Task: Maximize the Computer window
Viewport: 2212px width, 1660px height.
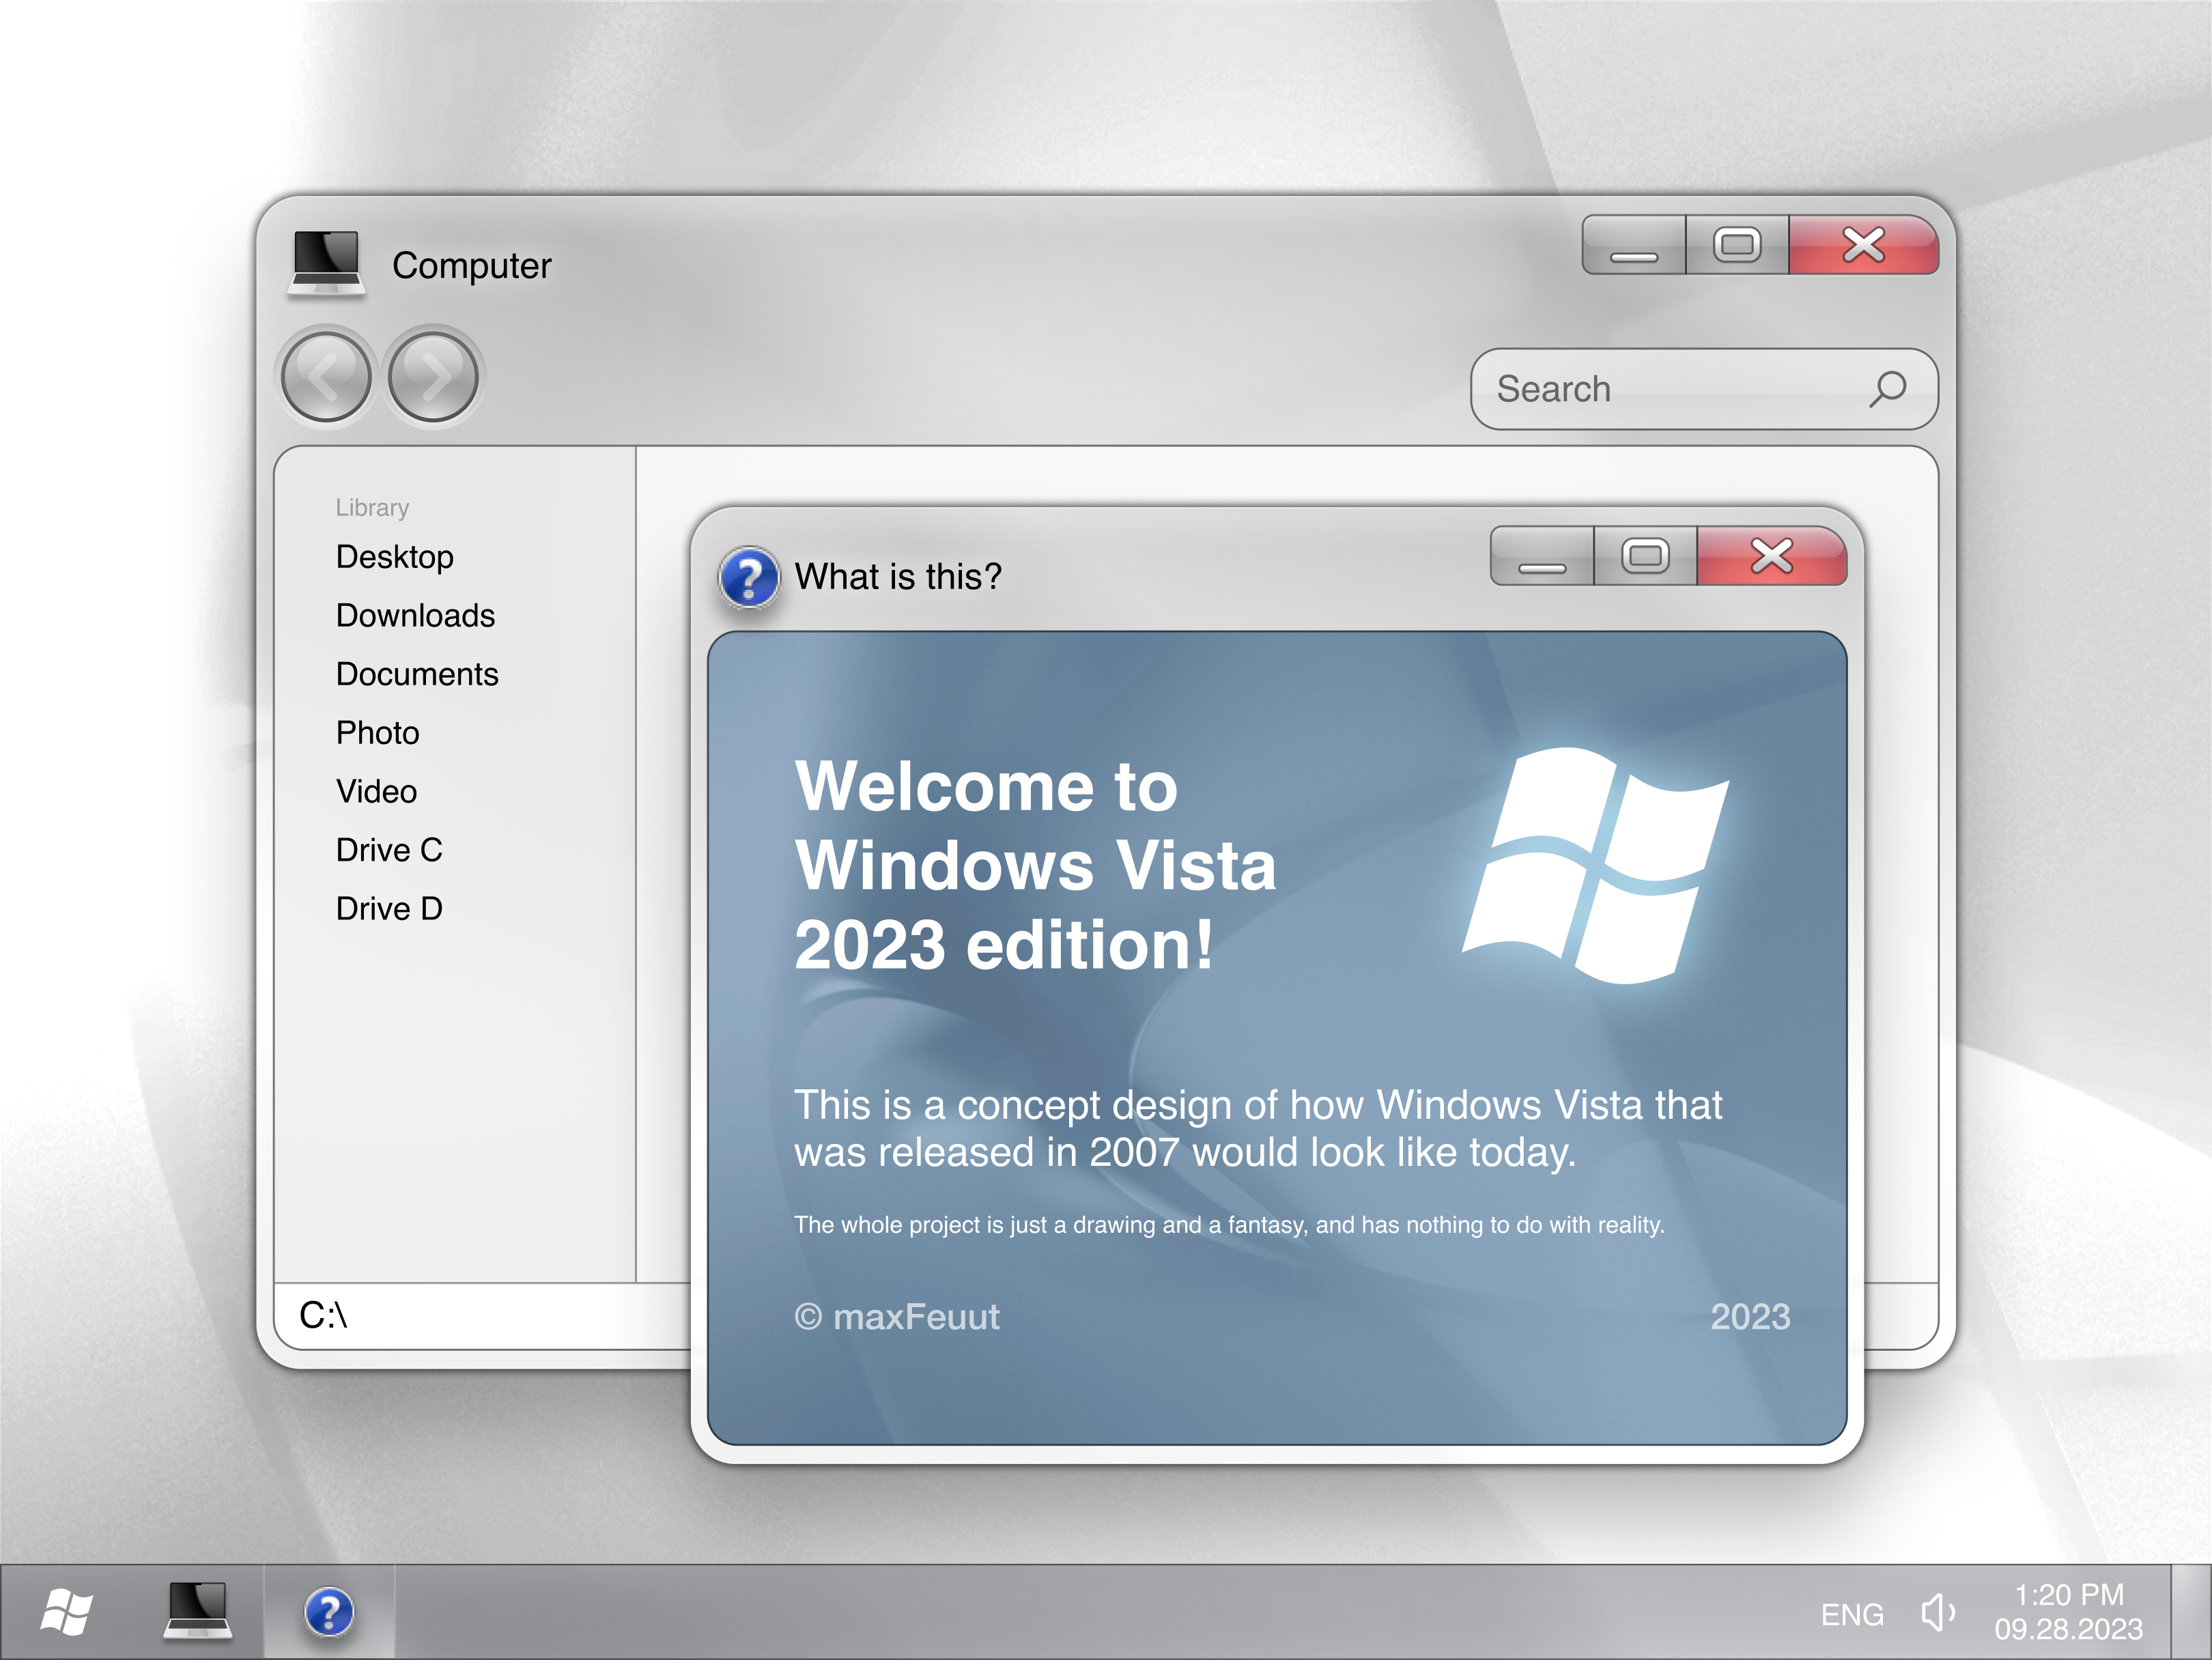Action: point(1737,244)
